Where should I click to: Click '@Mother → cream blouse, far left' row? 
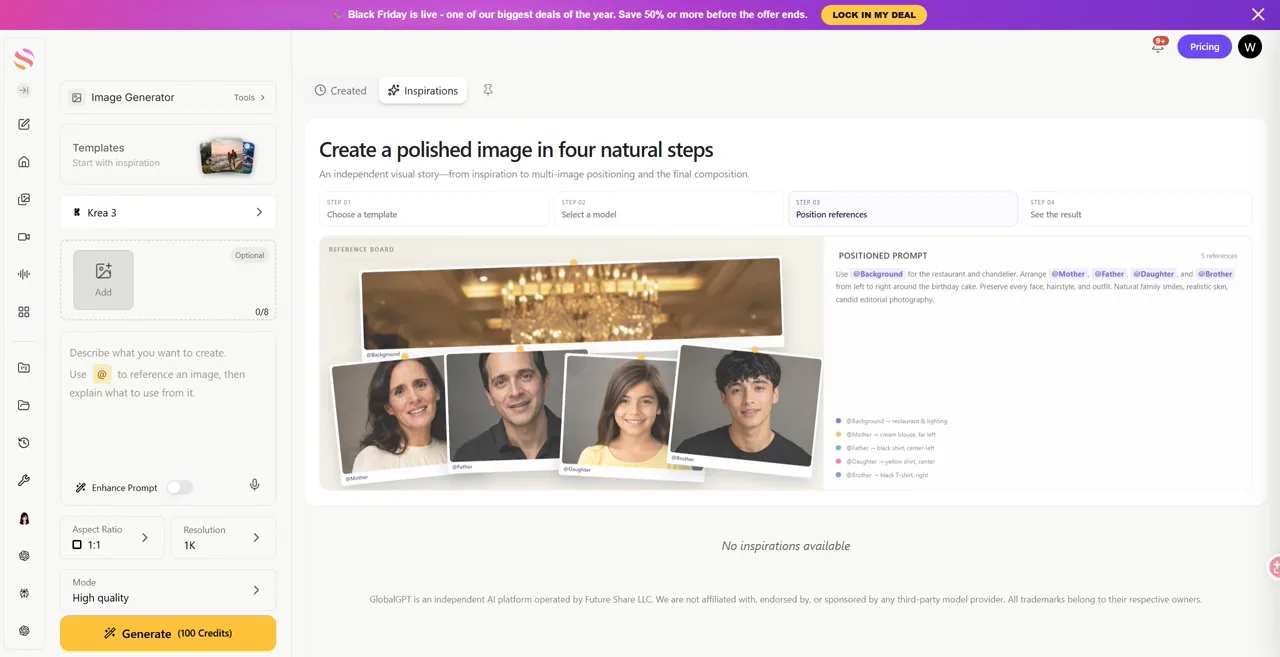pos(886,435)
